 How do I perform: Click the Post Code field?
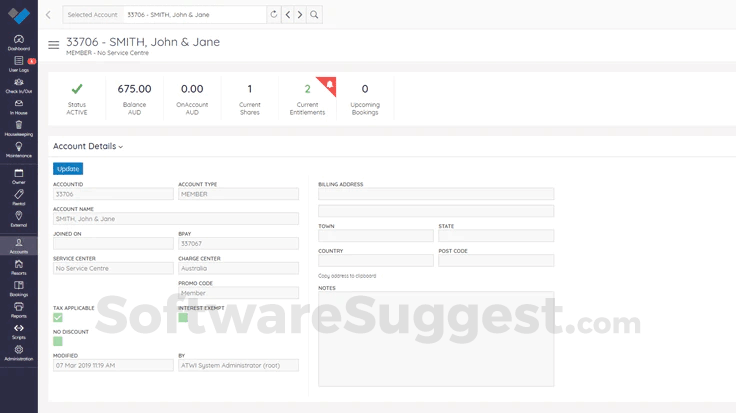496,260
